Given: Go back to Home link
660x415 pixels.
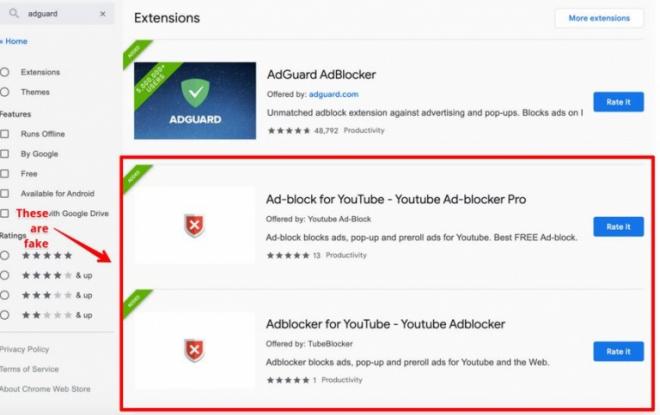Looking at the screenshot, I should [x=14, y=41].
